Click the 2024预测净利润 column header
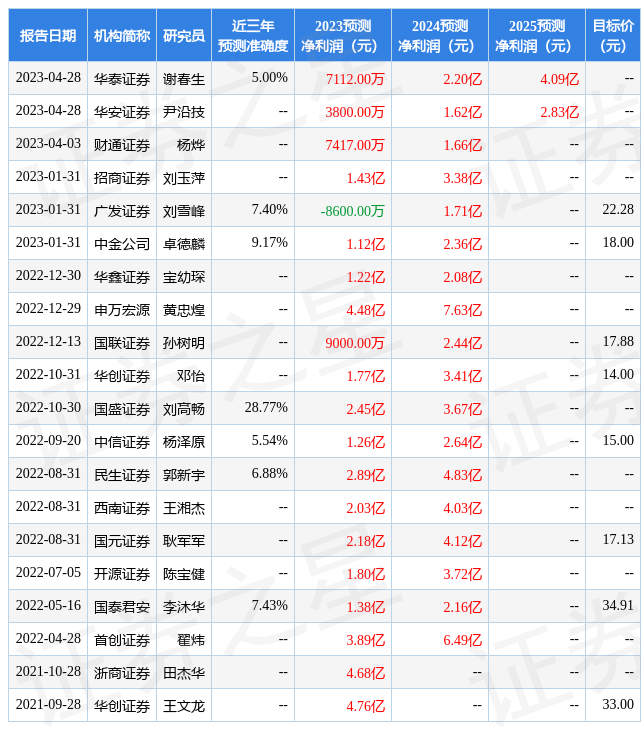The image size is (641, 730). (440, 35)
